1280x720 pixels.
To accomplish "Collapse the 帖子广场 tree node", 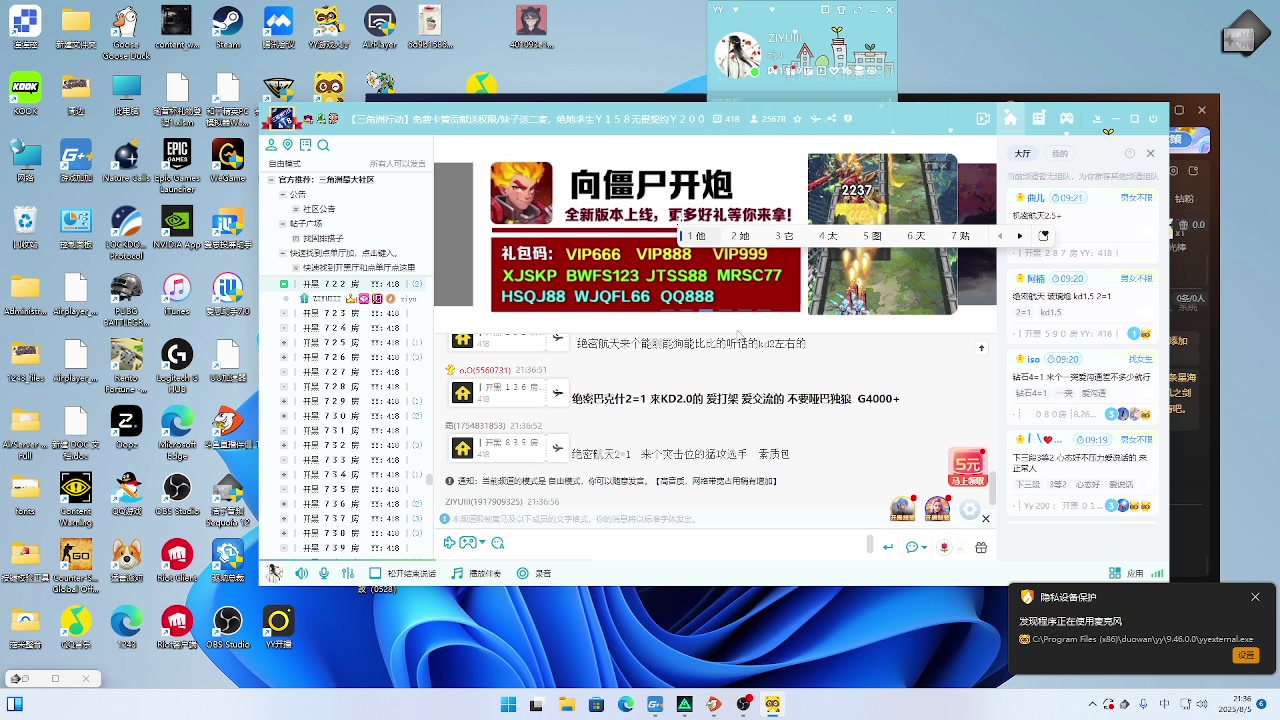I will (x=283, y=224).
